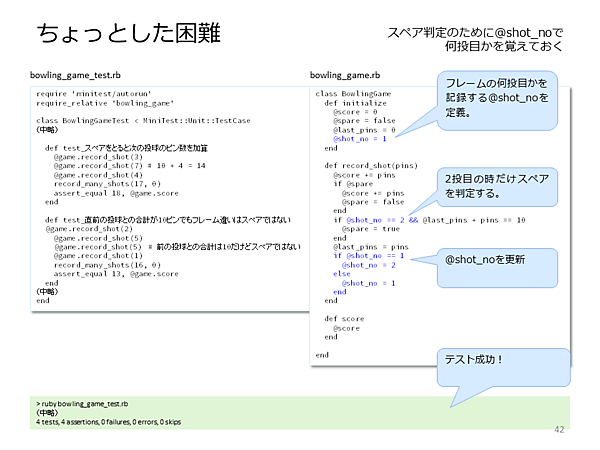Click the line "@game.record_shot(1)"
Screen dimensions: 600x450
(x=98, y=256)
